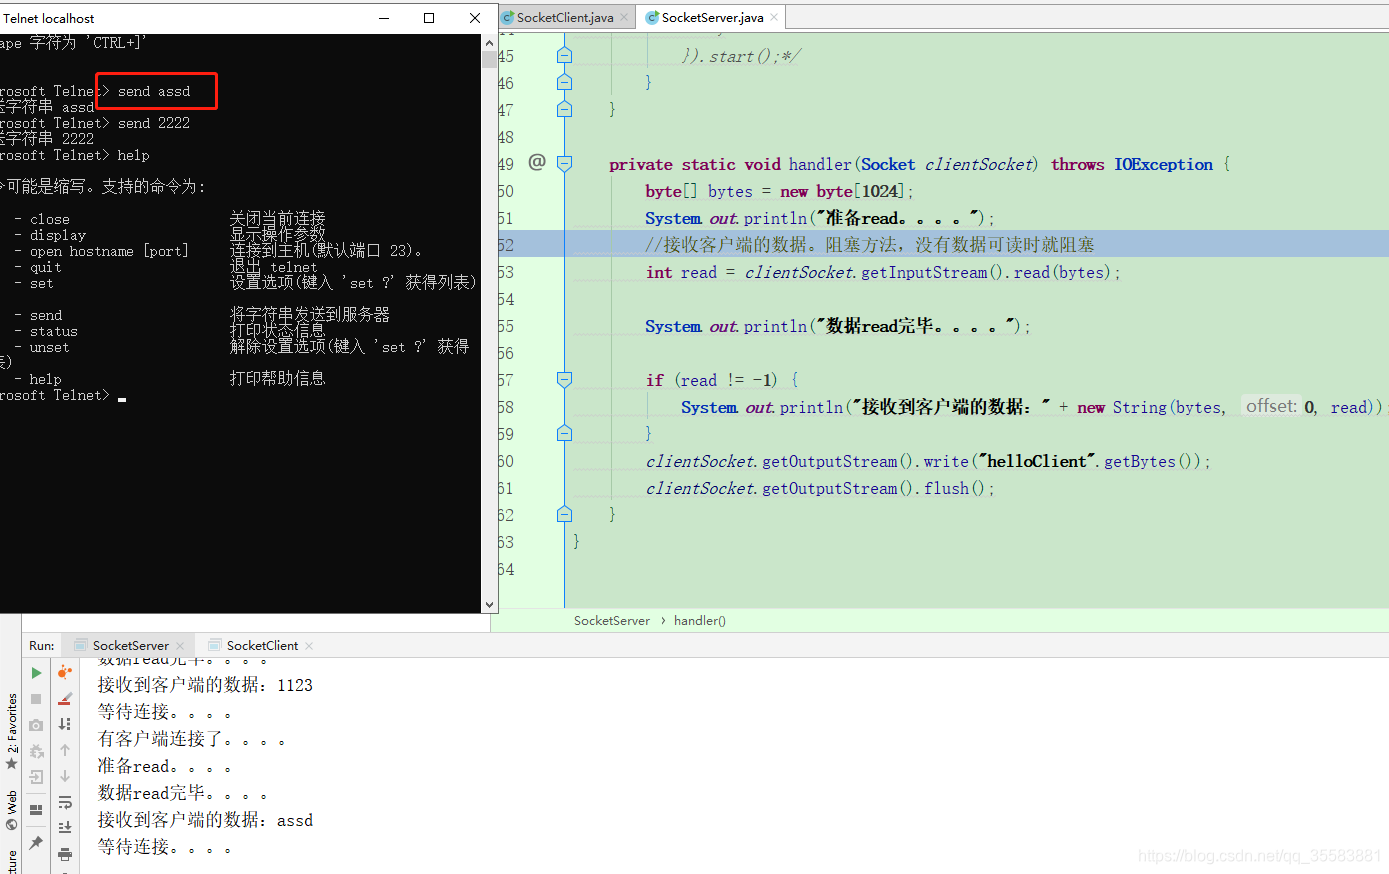The height and width of the screenshot is (874, 1389).
Task: Click the down arrow stack trace icon
Action: pos(65,776)
